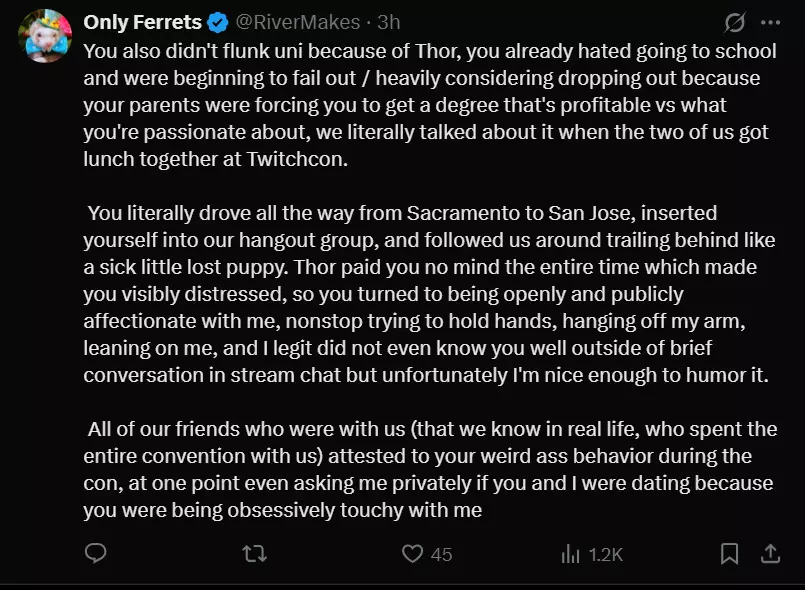Open the post via the 3h timestamp
Viewport: 805px width, 590px height.
[389, 22]
